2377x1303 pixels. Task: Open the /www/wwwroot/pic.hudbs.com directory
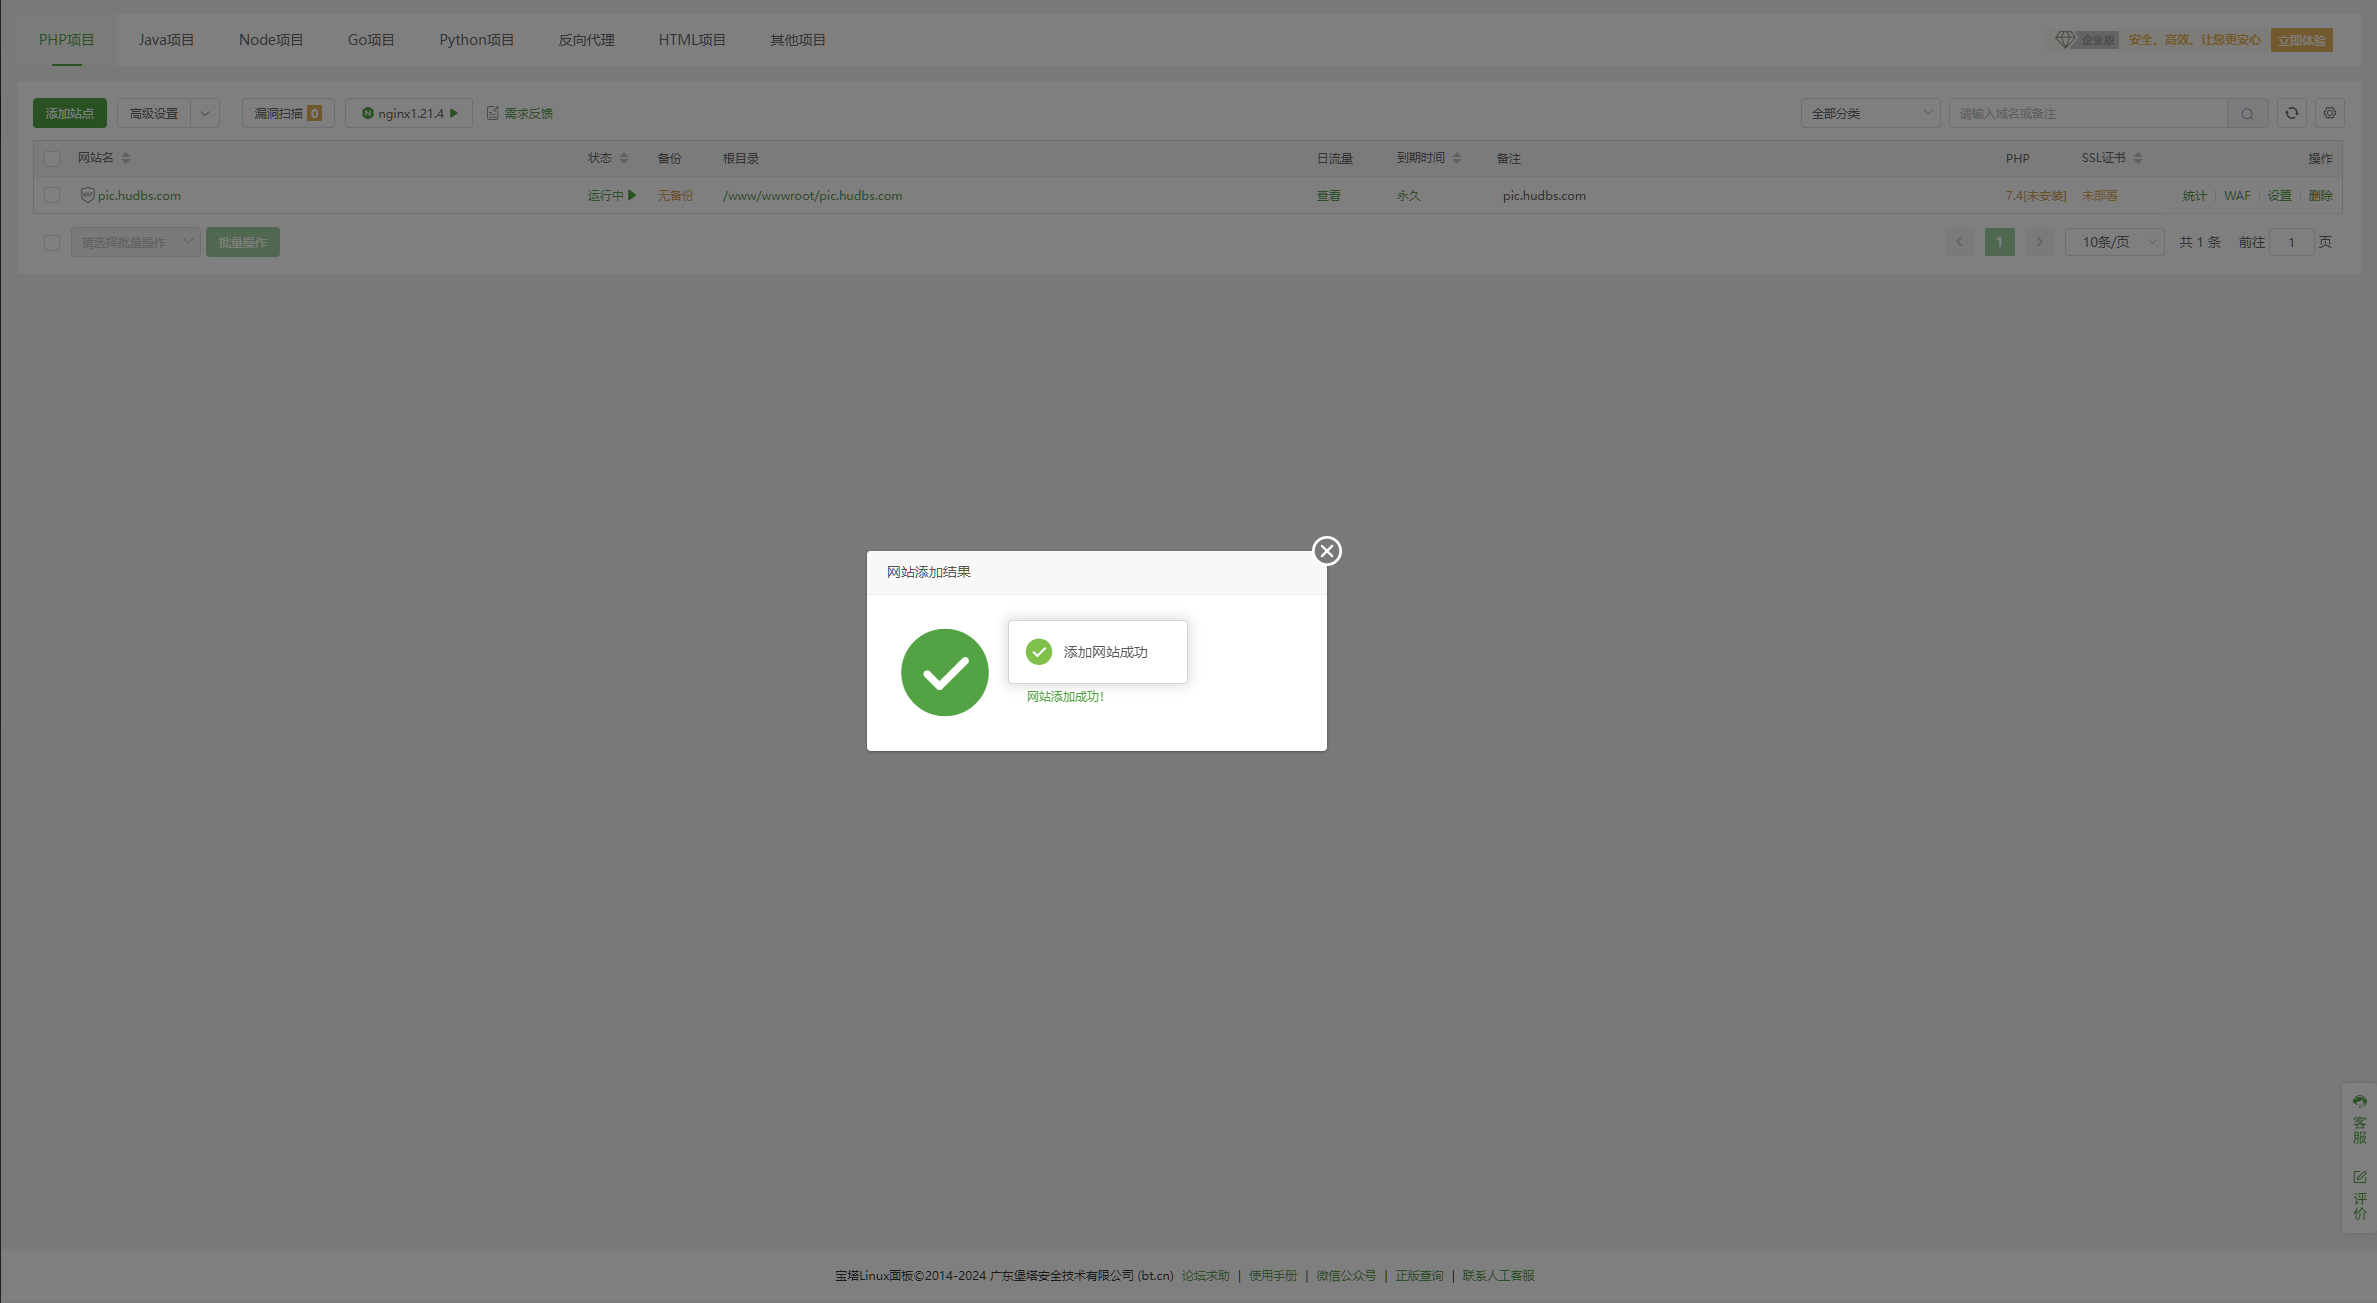click(x=812, y=195)
